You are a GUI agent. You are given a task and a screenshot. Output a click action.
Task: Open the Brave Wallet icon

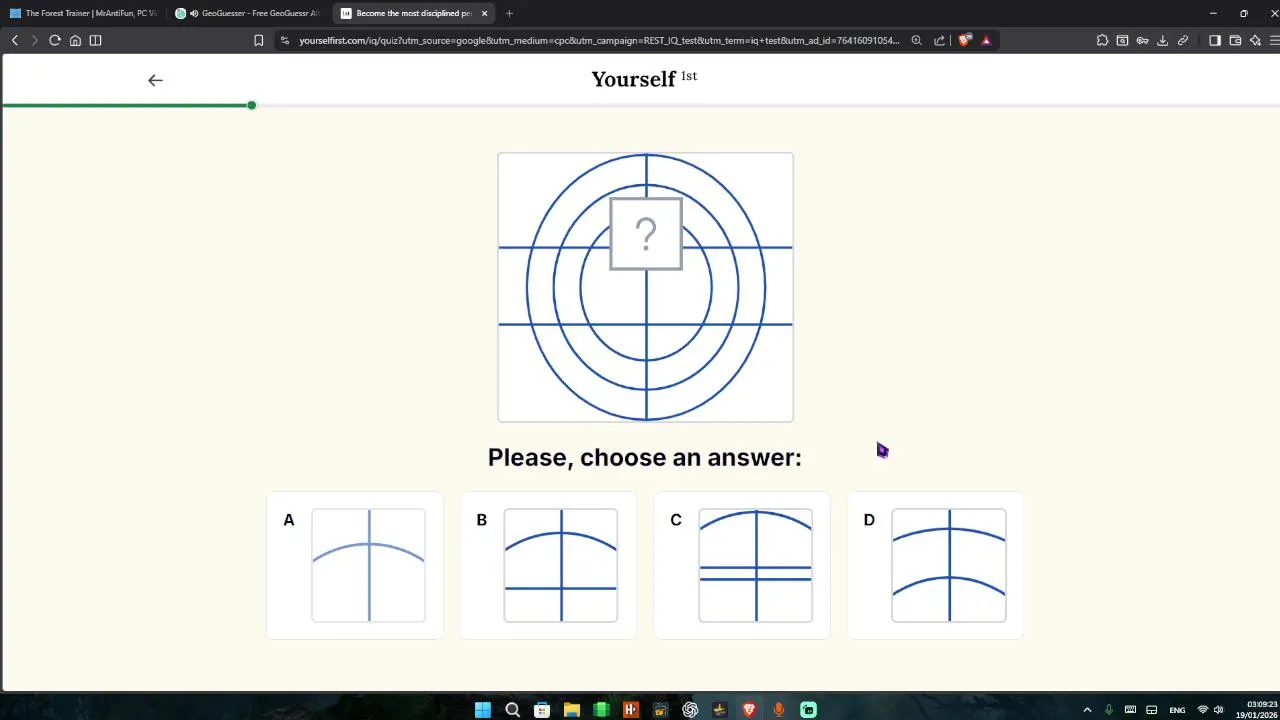point(1235,40)
